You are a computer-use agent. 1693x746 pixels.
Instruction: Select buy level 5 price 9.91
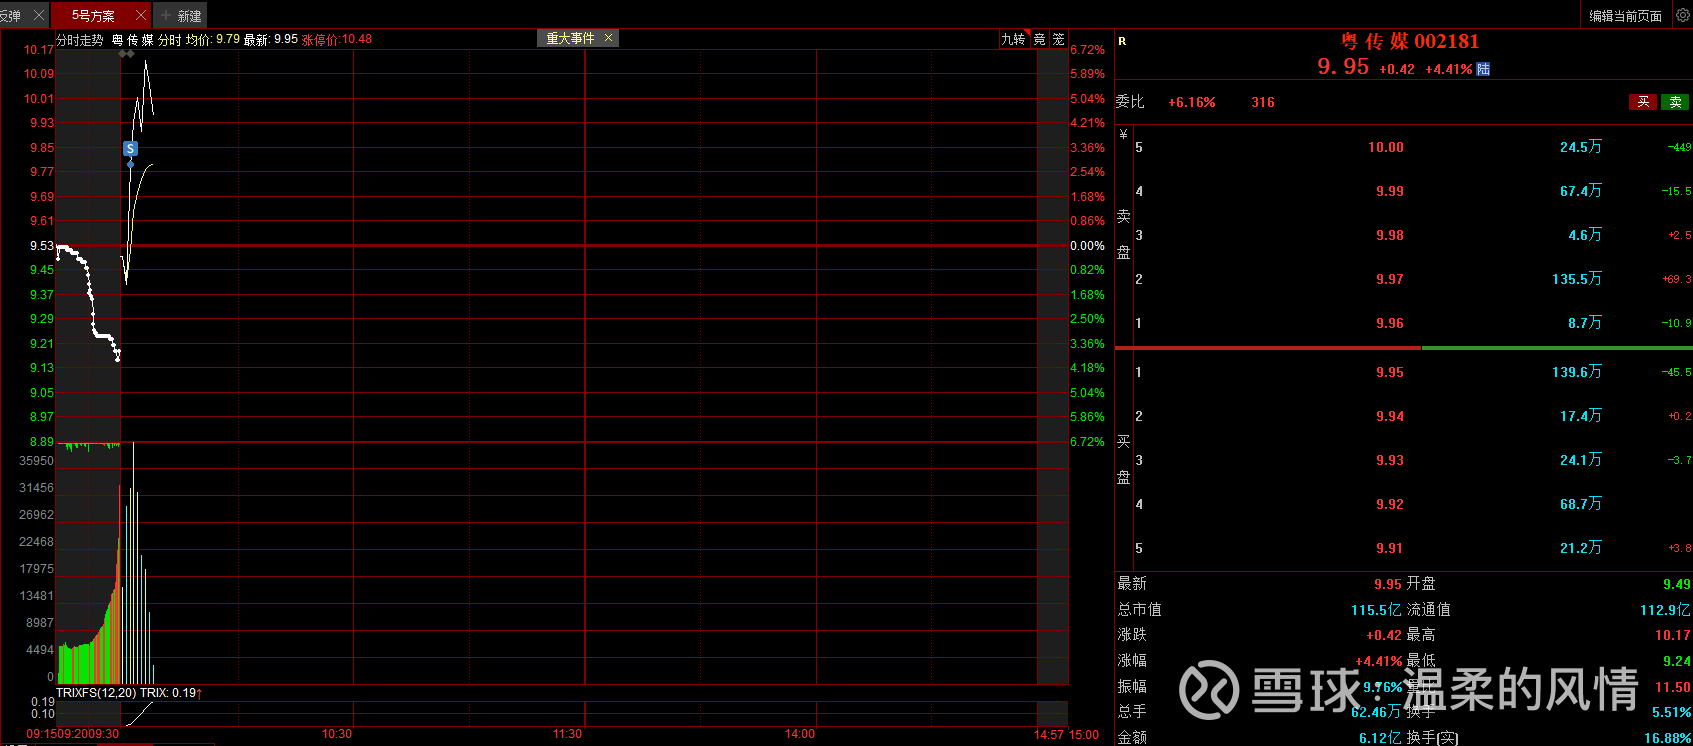1390,548
